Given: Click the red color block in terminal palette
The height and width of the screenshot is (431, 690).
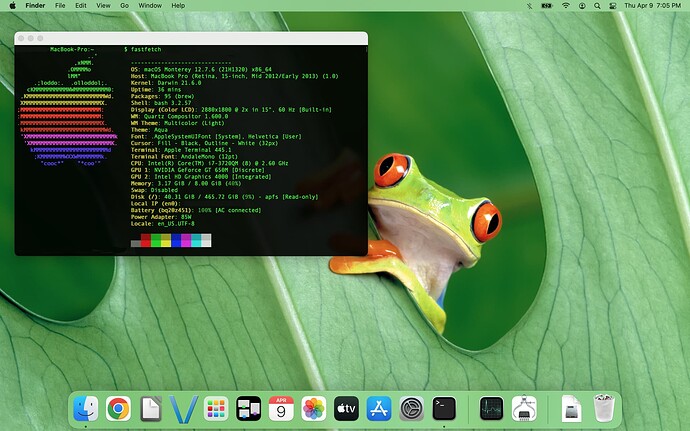Looking at the screenshot, I should 146,240.
